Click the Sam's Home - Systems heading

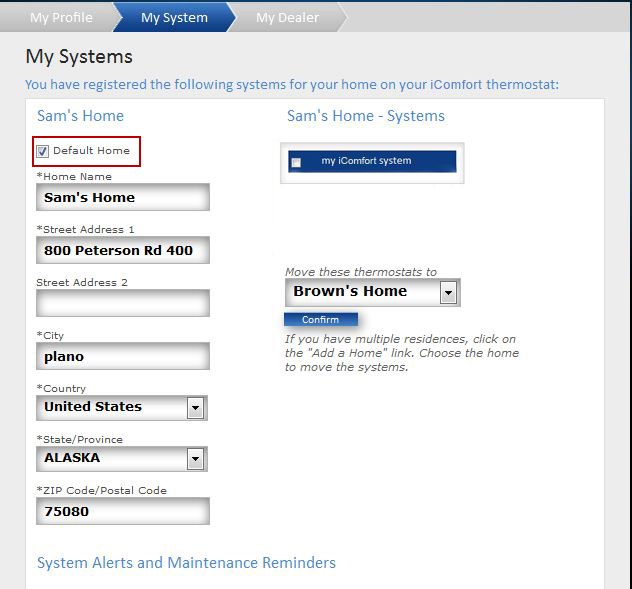[365, 116]
